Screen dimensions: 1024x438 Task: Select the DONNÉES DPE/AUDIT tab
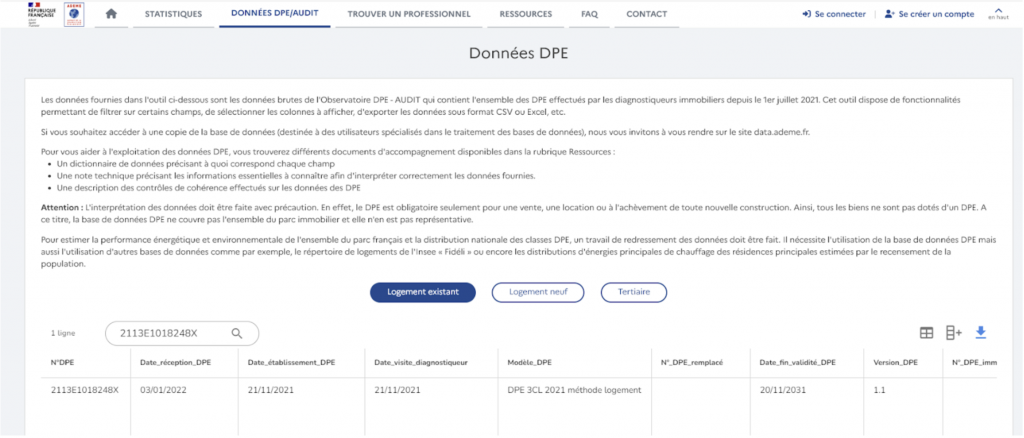click(x=275, y=14)
